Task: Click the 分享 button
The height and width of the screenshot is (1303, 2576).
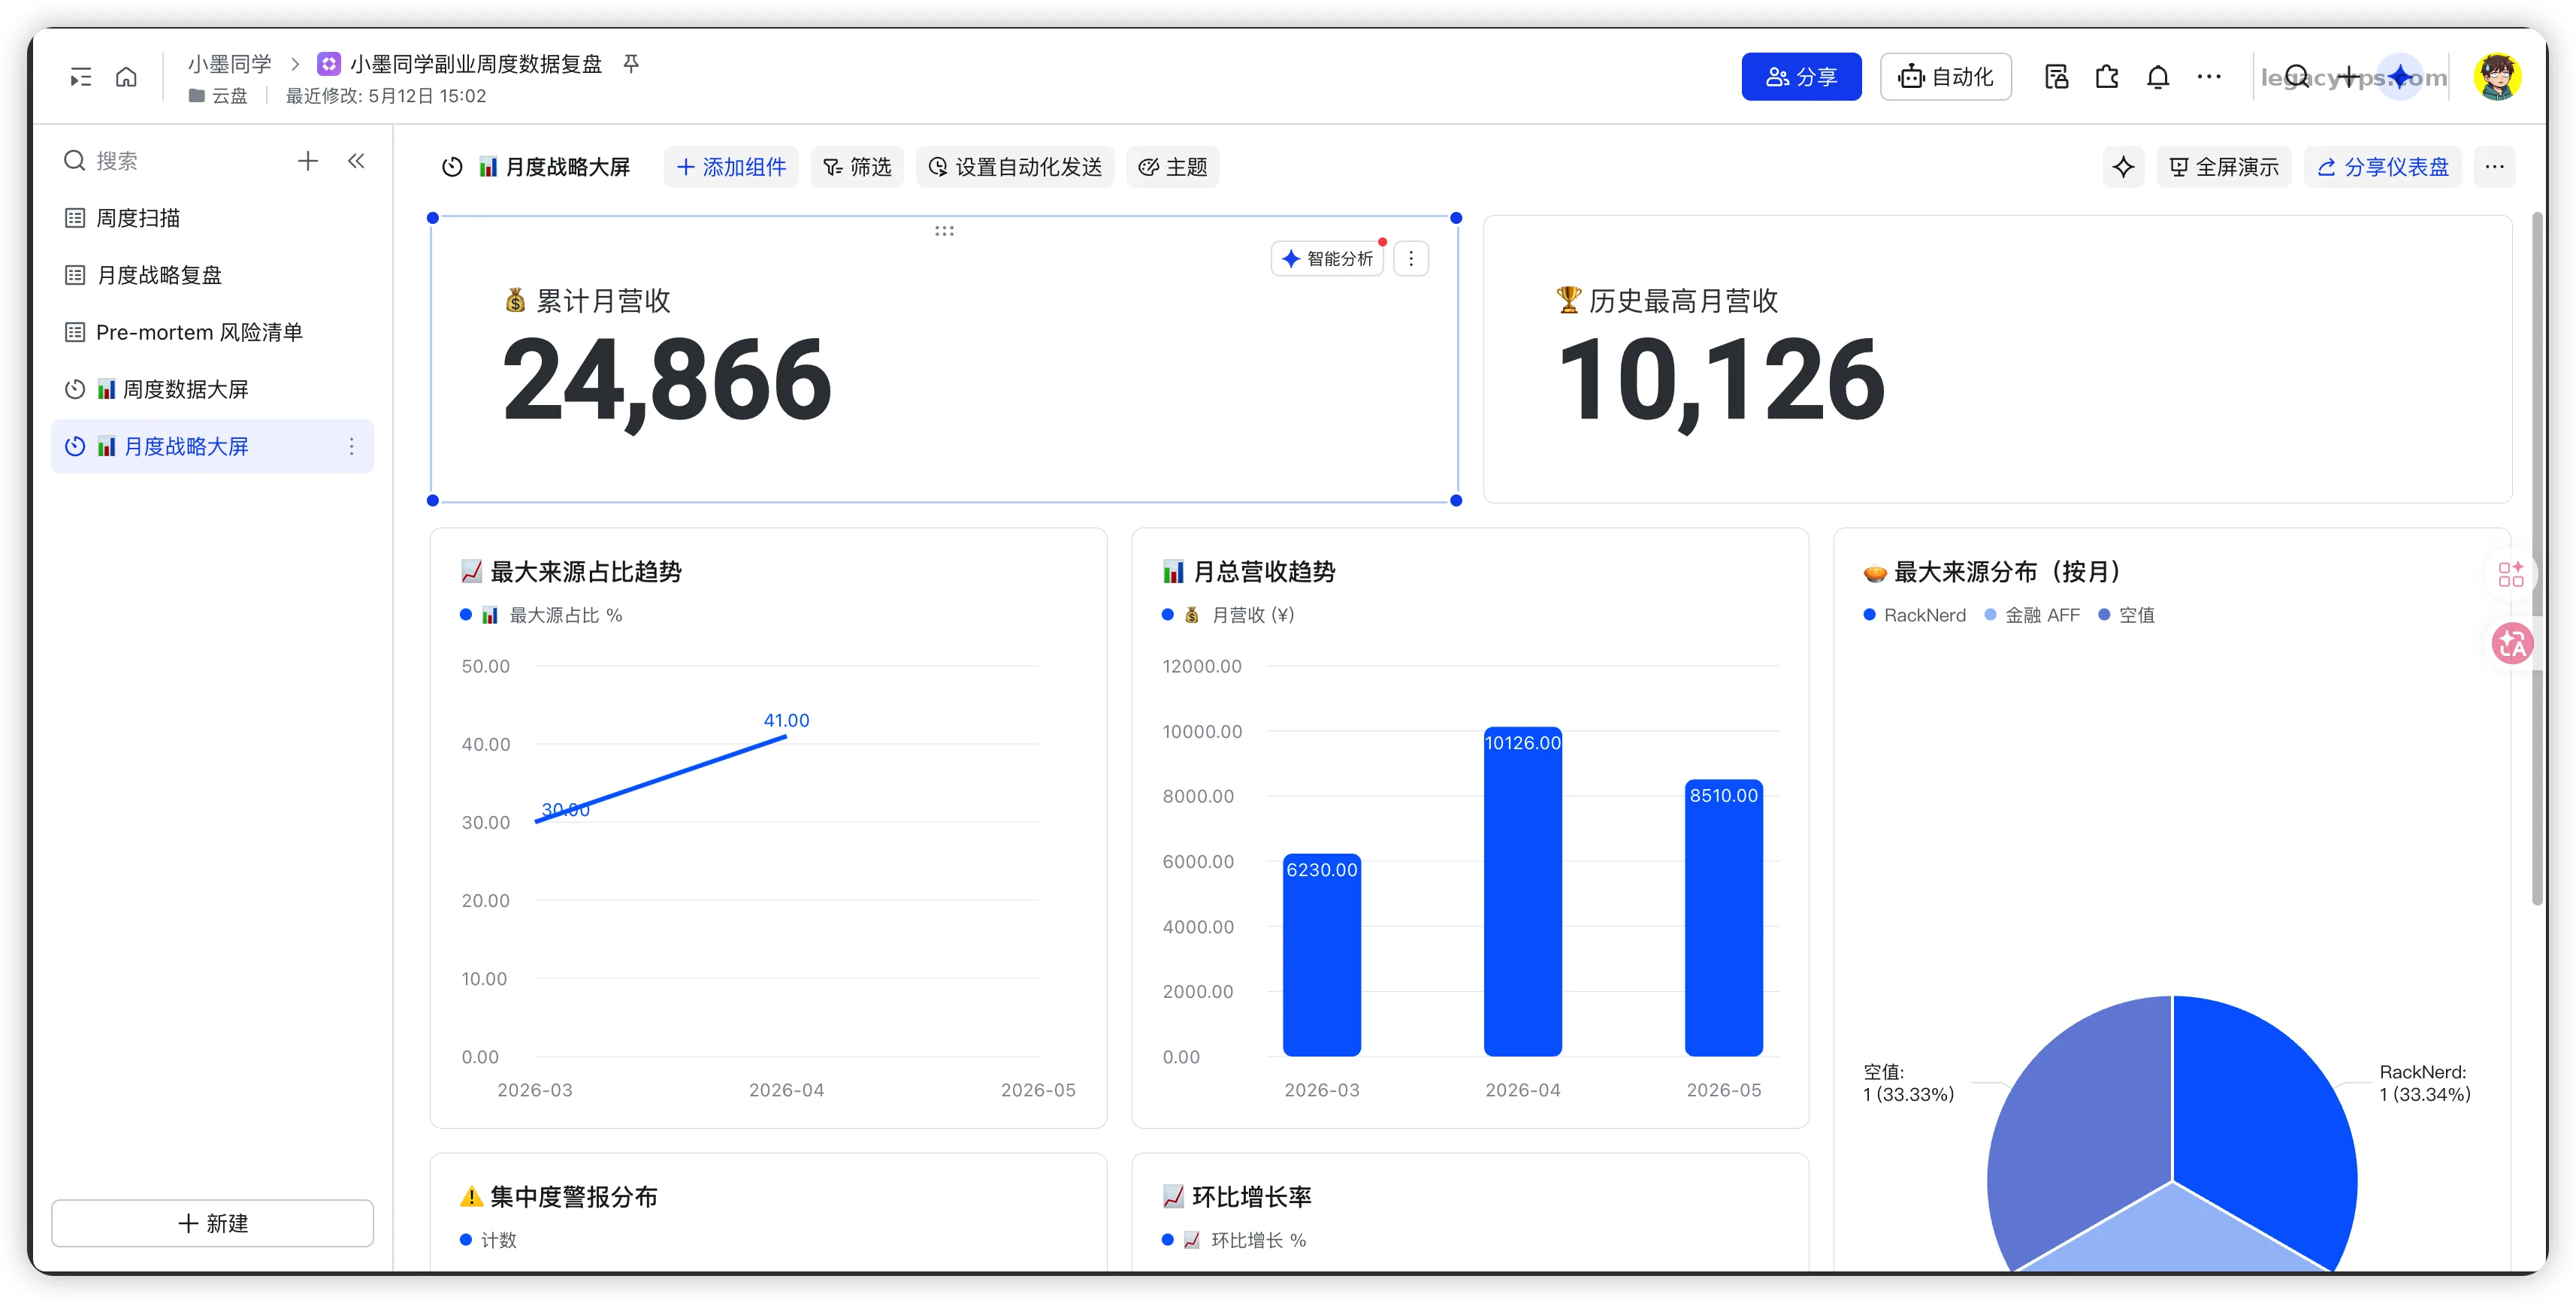Action: point(1801,77)
